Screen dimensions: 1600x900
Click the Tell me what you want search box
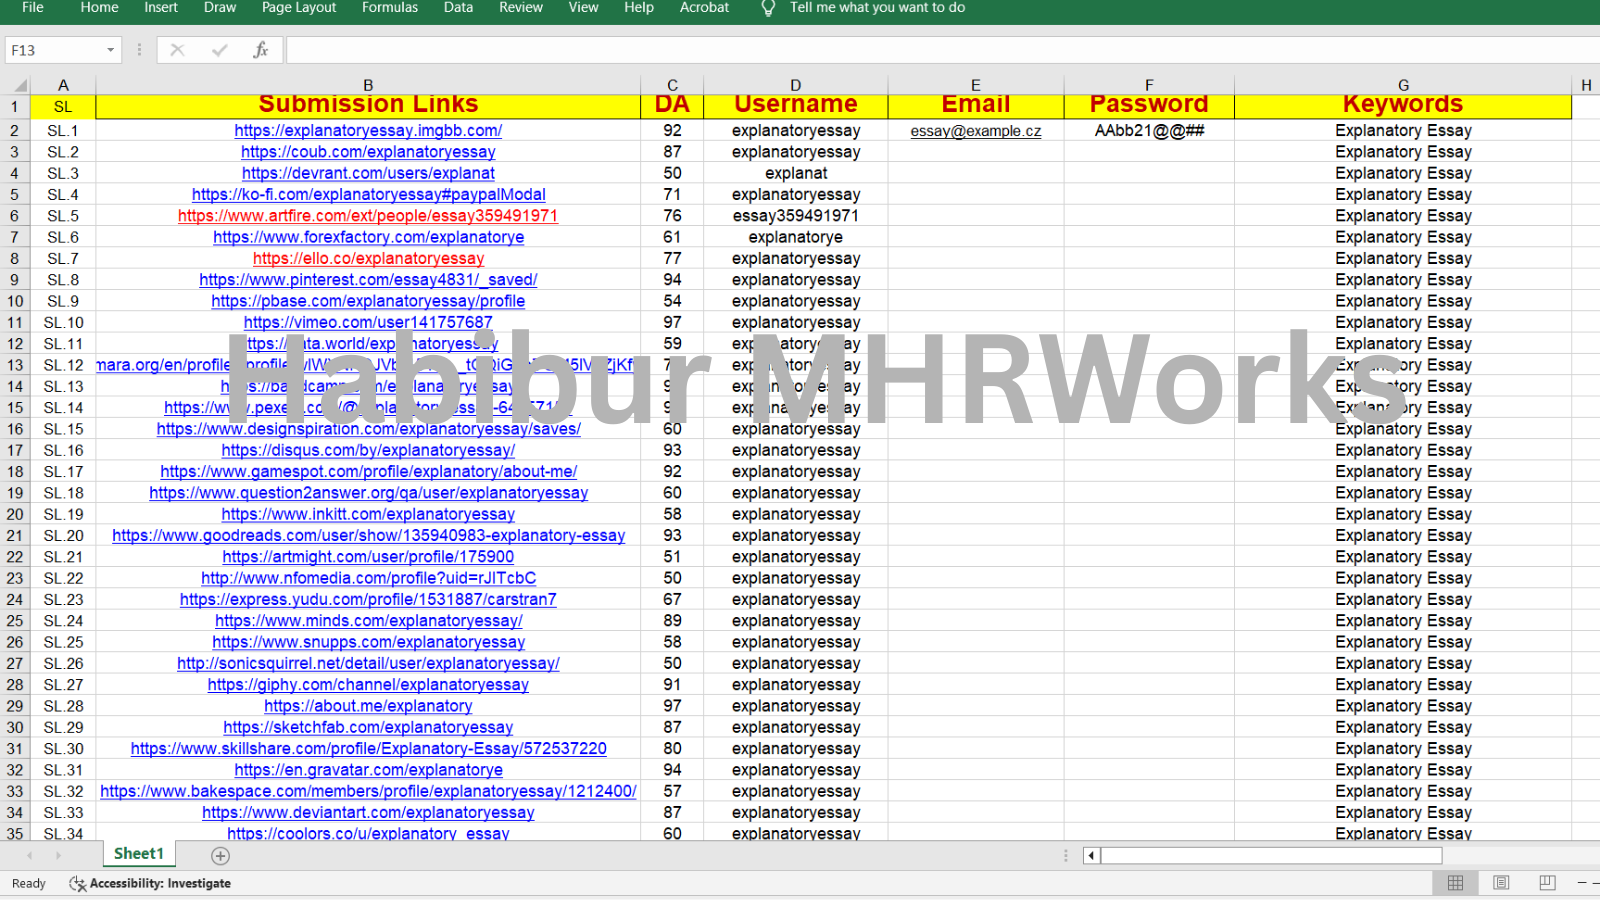877,8
